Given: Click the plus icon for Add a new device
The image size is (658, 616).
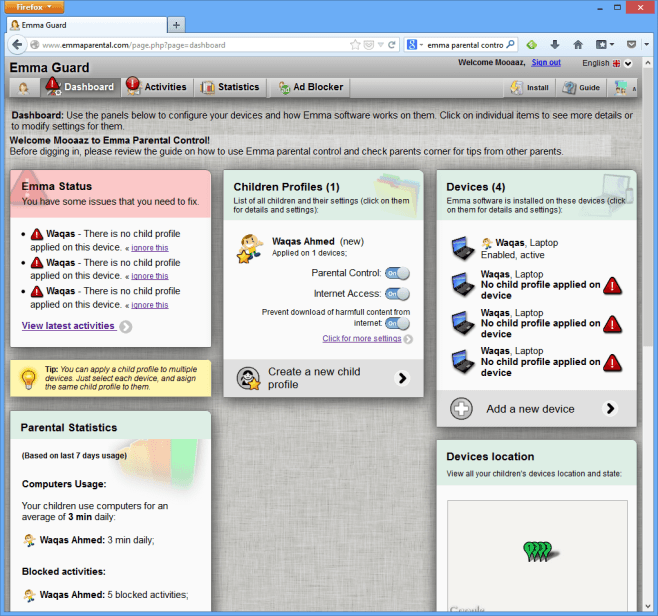Looking at the screenshot, I should (461, 408).
